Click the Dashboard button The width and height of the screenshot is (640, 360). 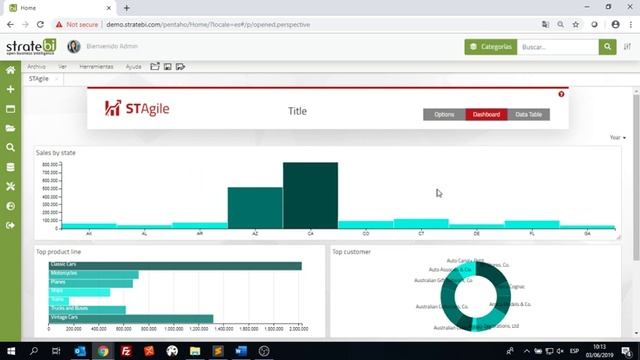click(486, 115)
